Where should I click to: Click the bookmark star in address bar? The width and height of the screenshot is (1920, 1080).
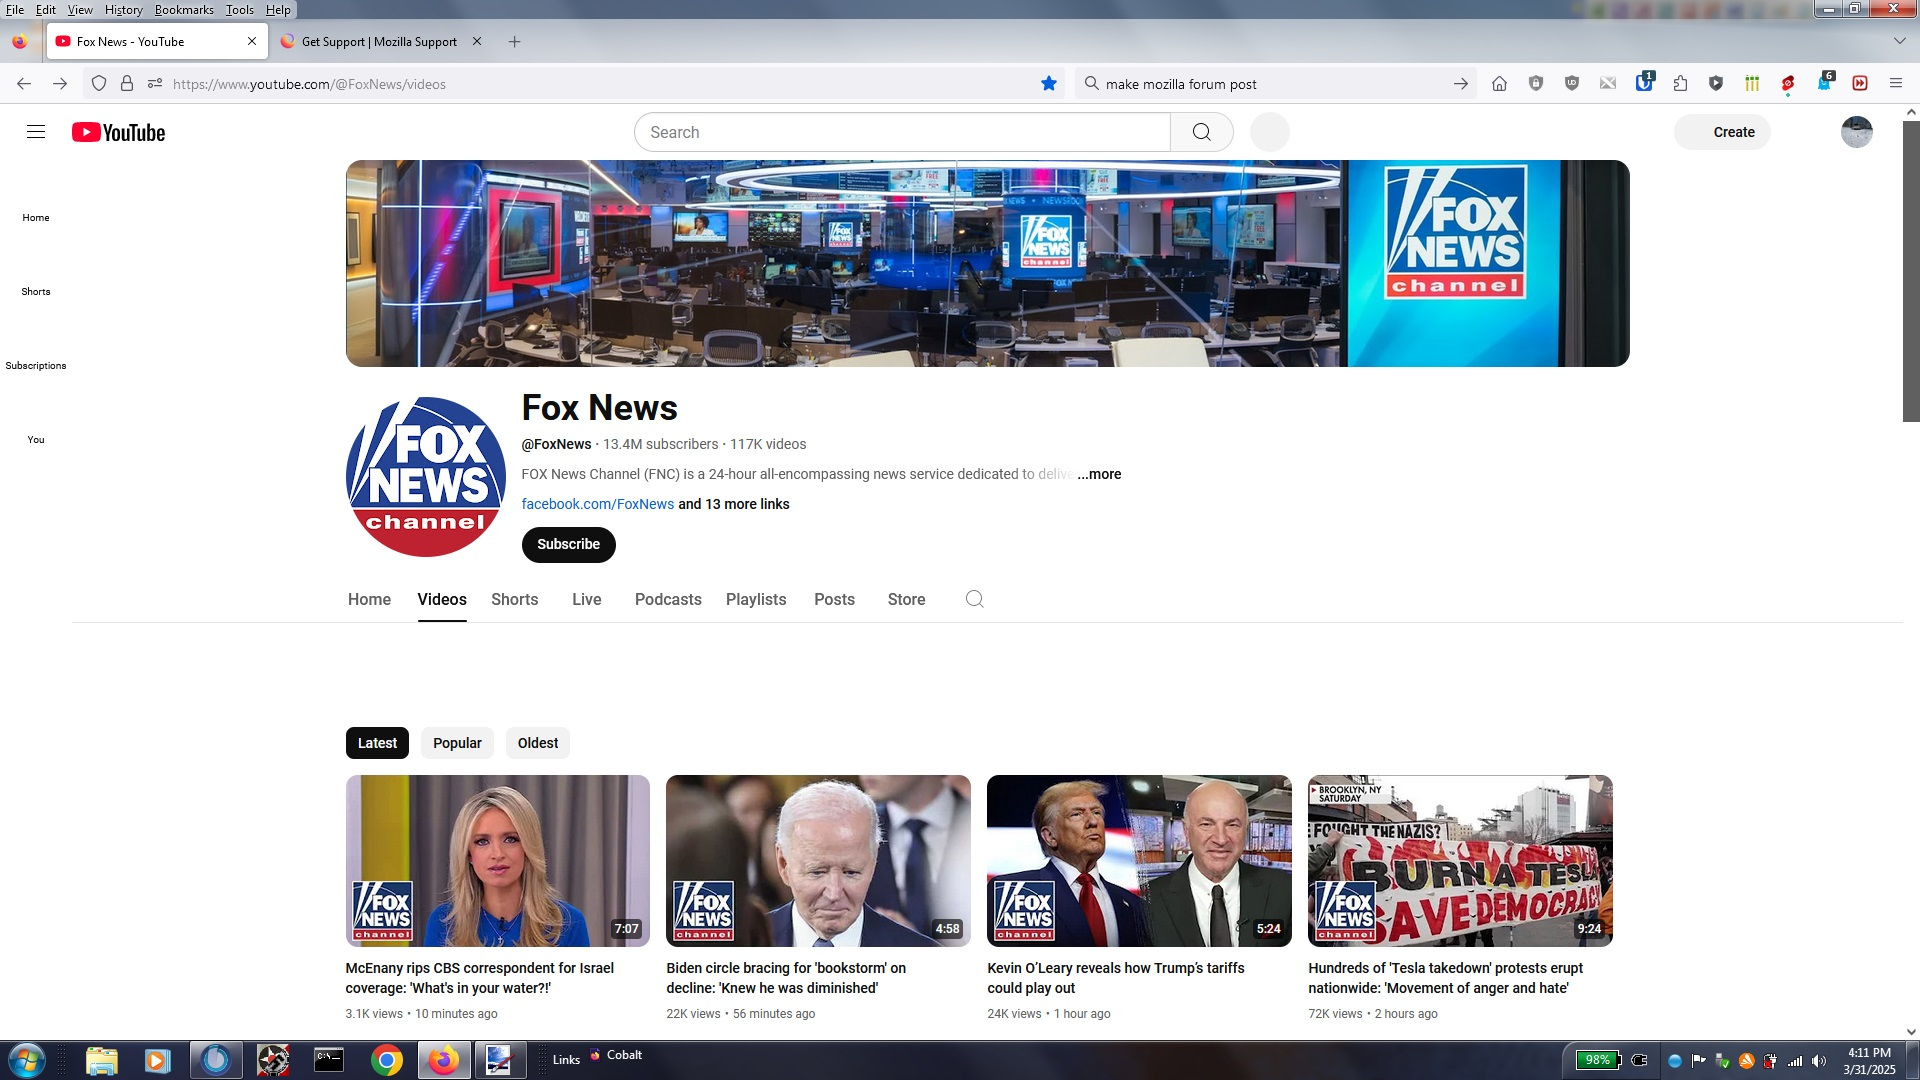click(x=1049, y=84)
